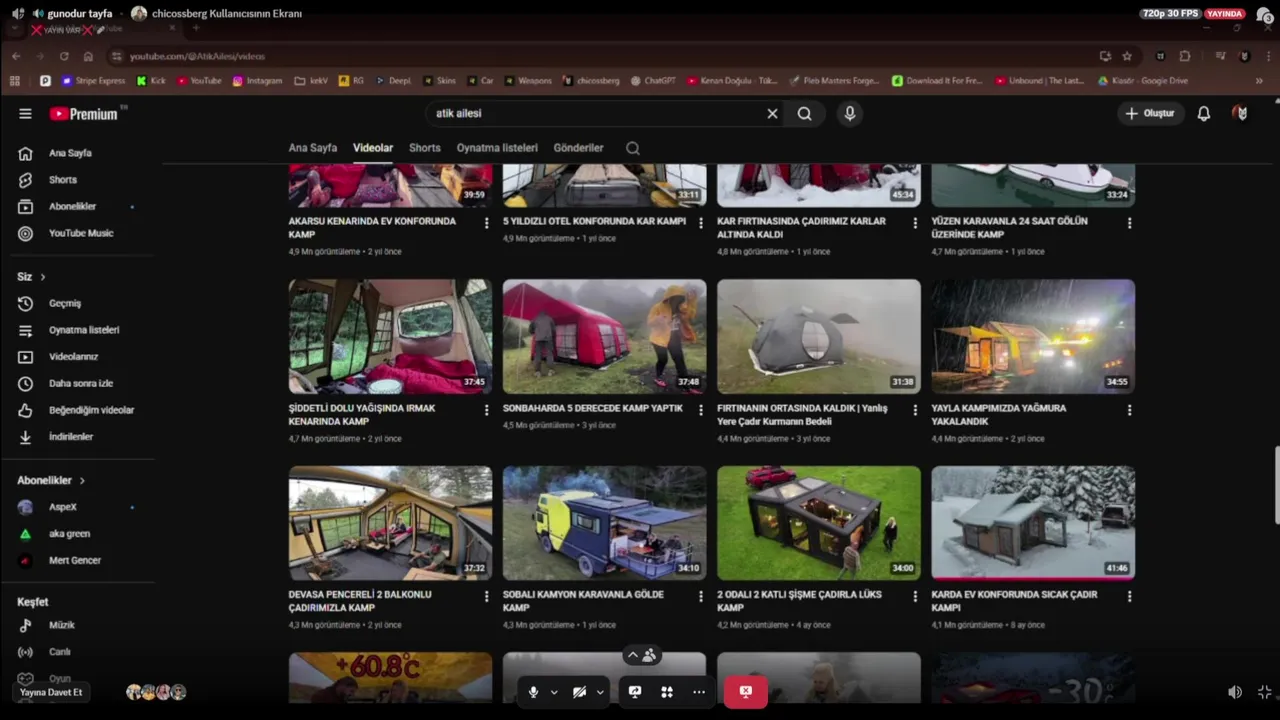Open options for DEVASA PENCERELİ 2 BALKONLU video
The height and width of the screenshot is (720, 1280).
[487, 596]
